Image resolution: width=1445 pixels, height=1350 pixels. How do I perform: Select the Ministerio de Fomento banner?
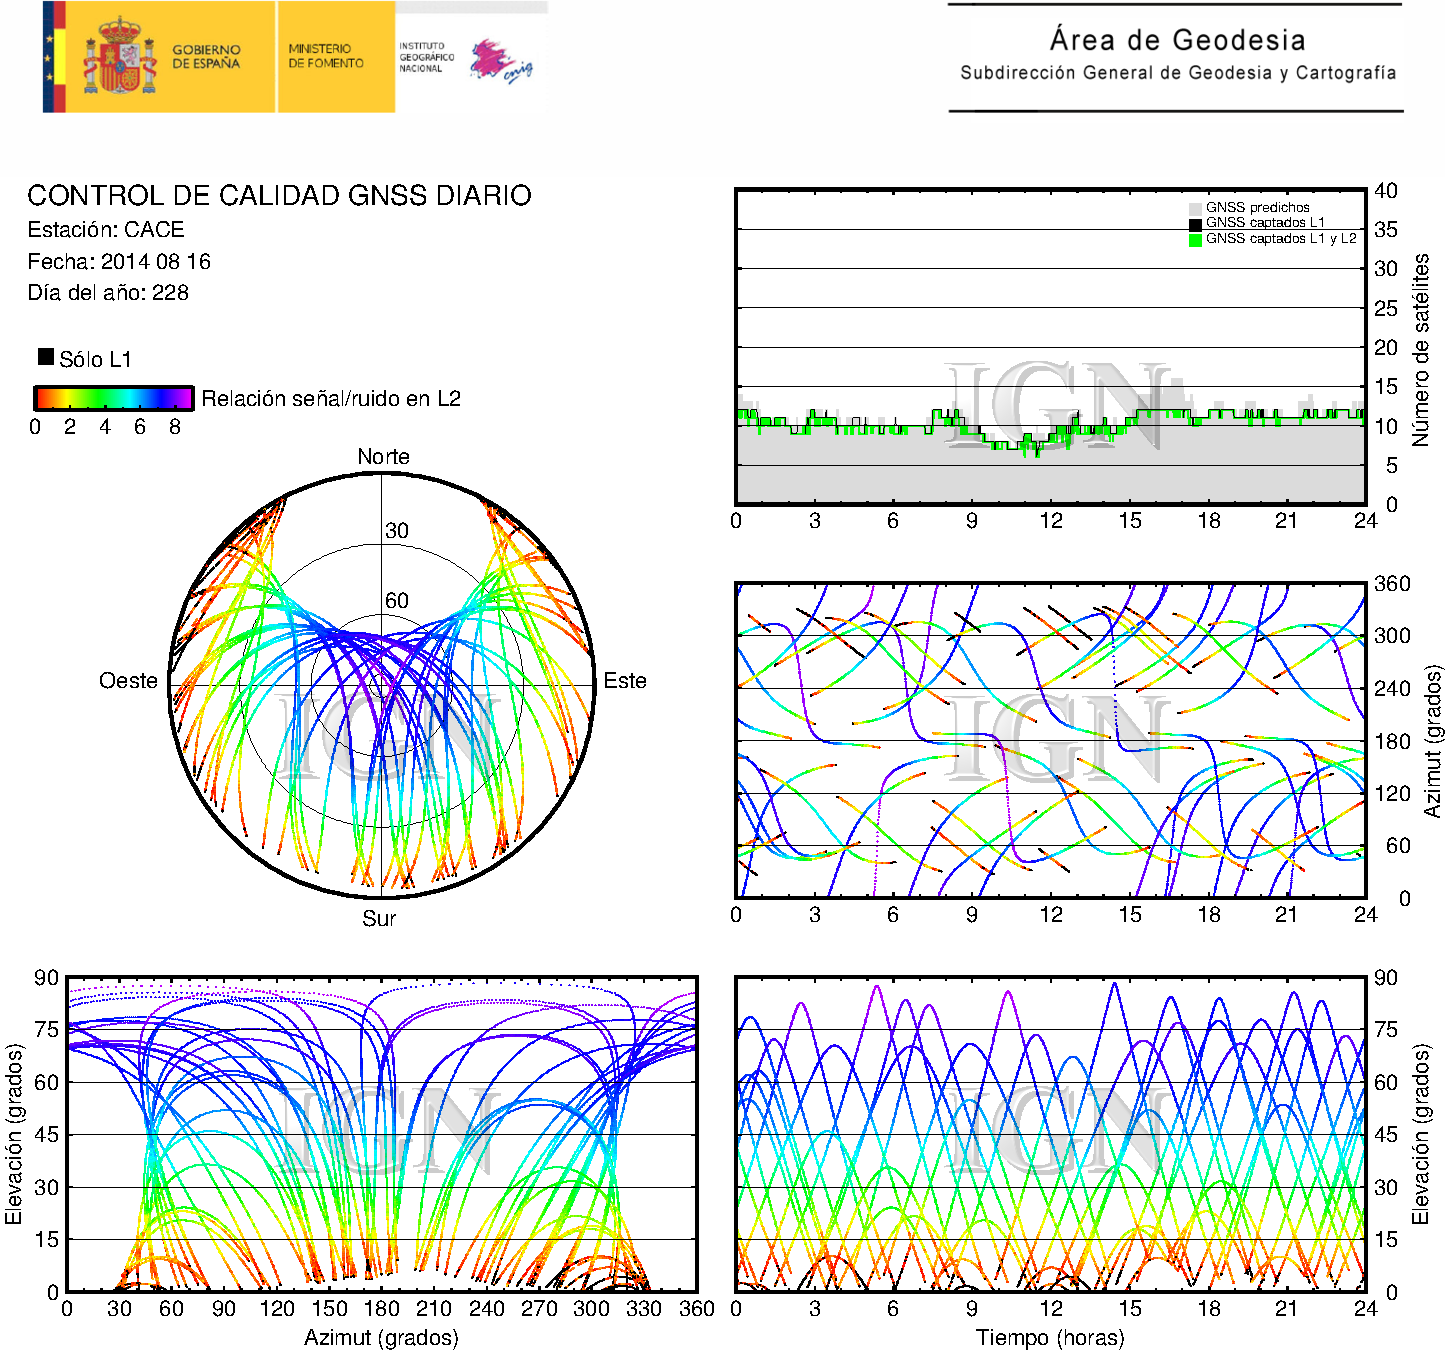pos(326,56)
